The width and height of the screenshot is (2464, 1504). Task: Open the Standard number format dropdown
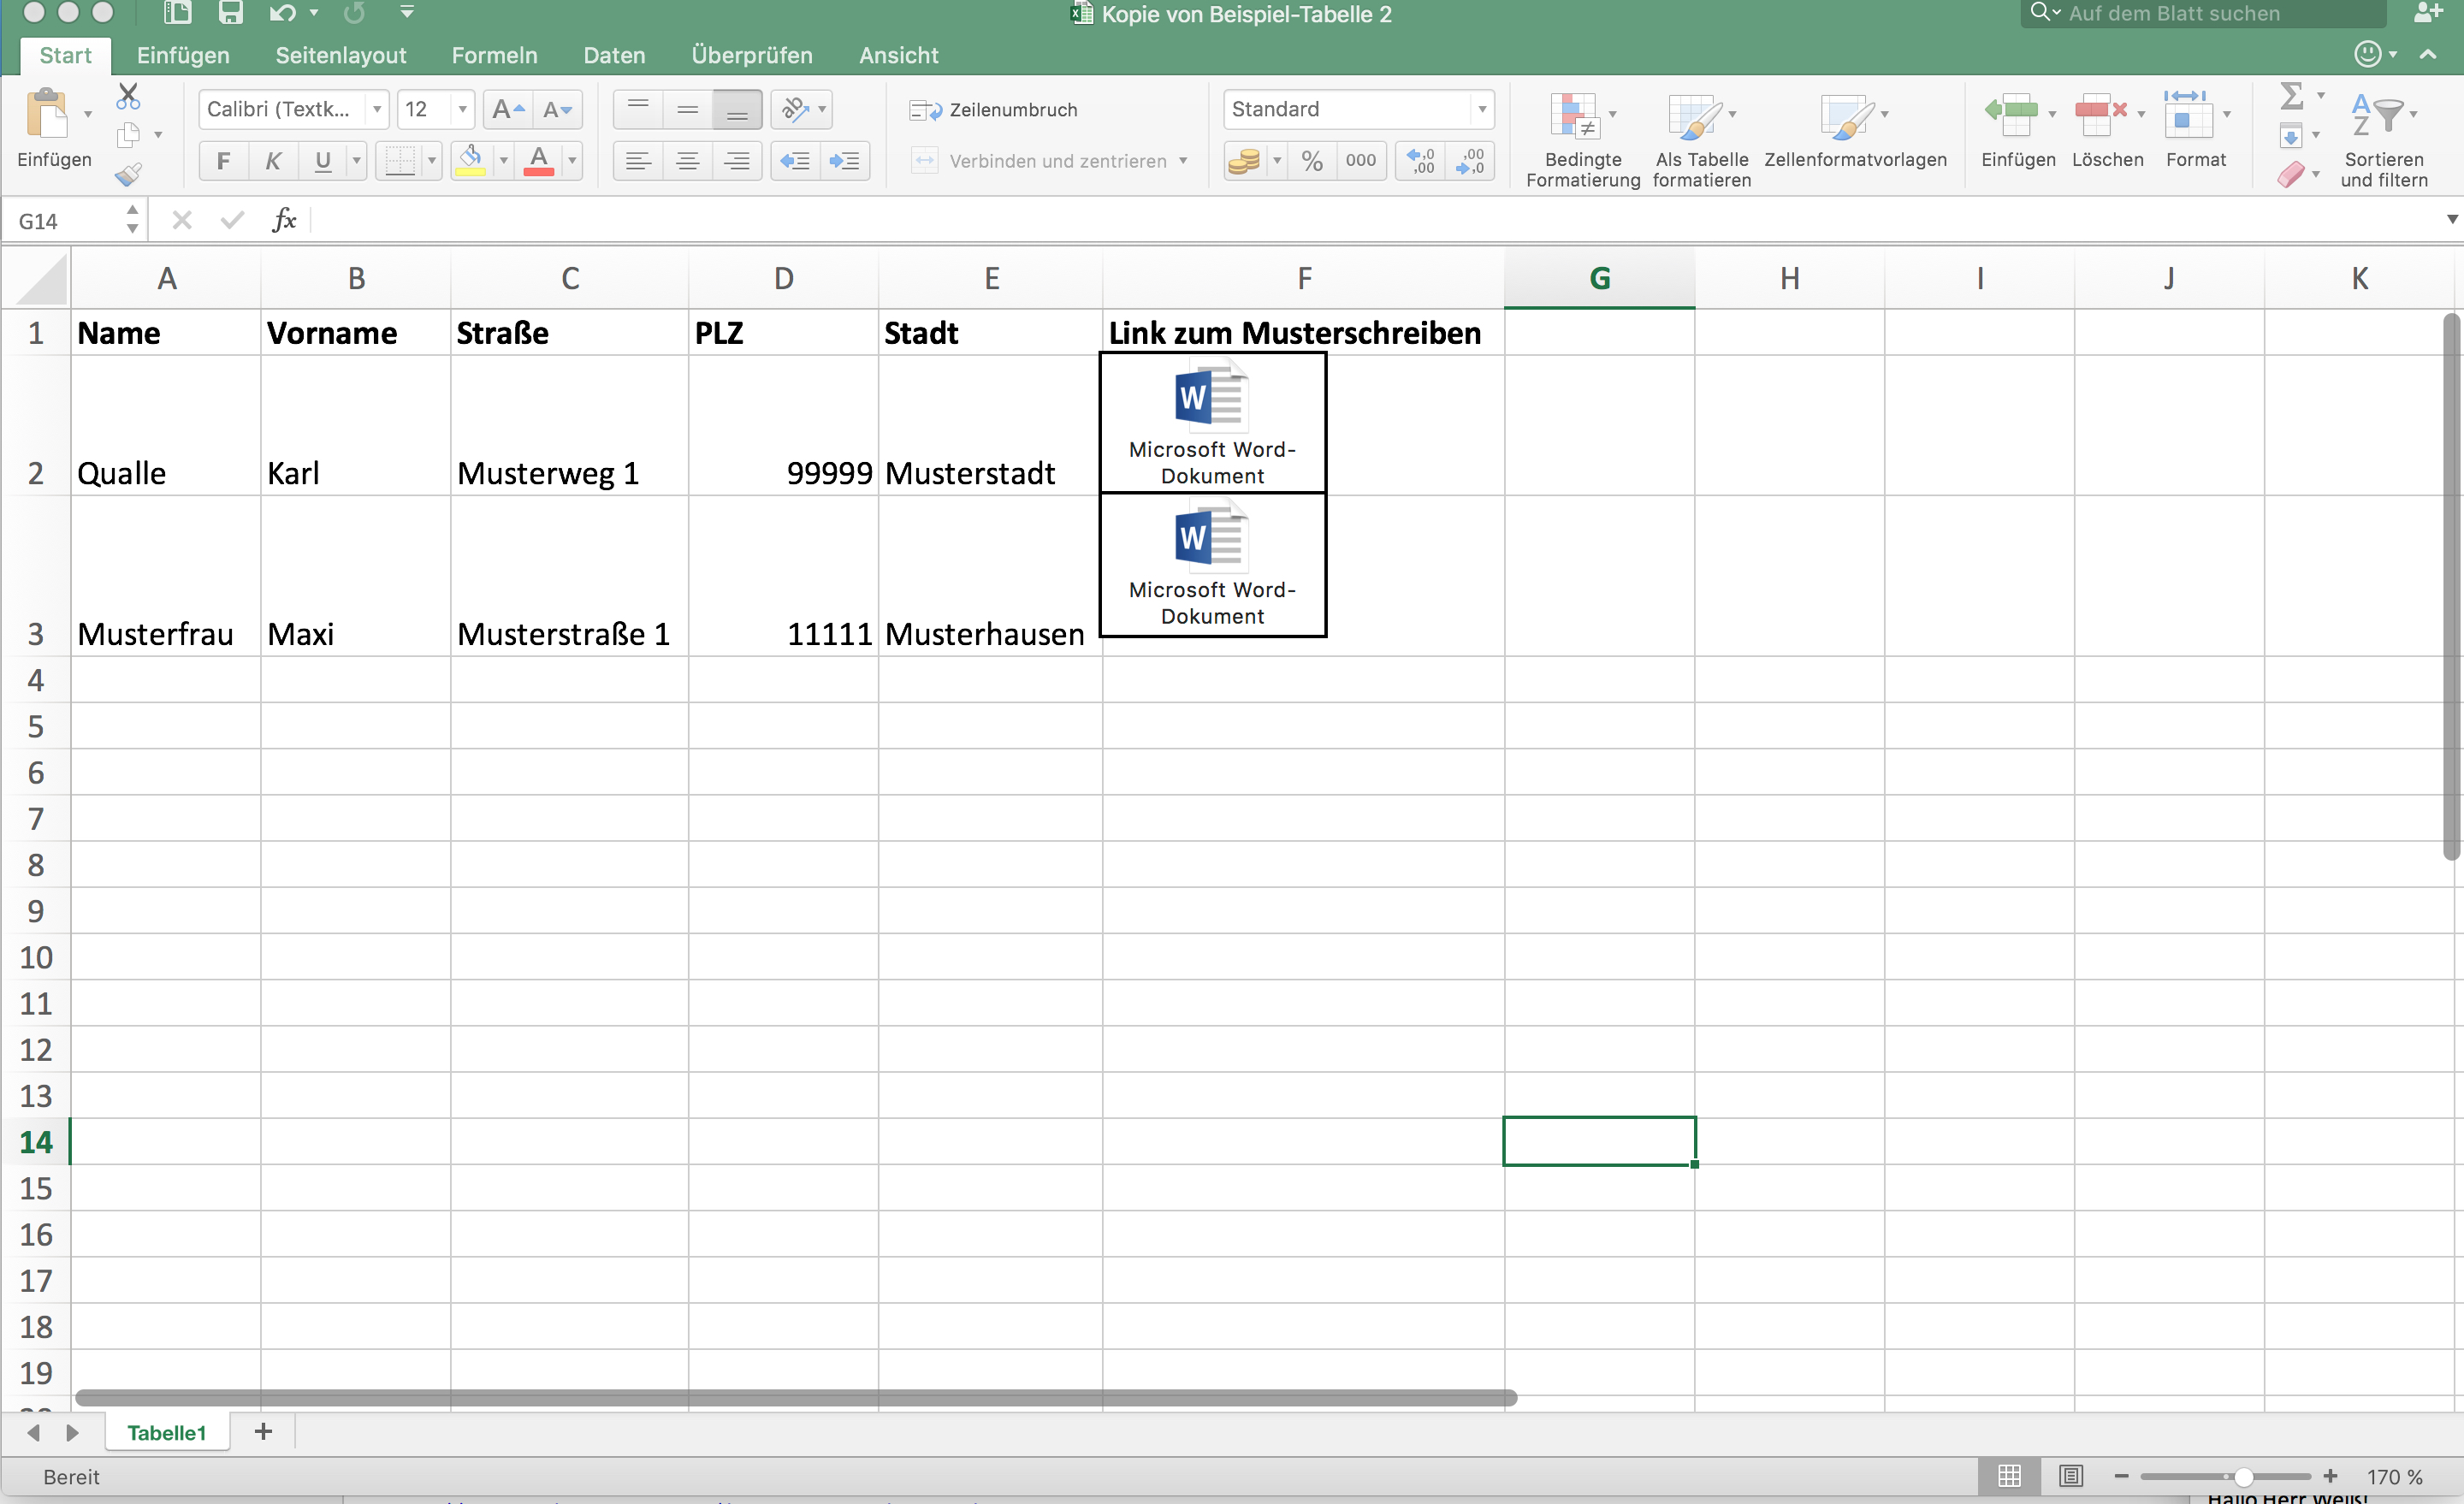pyautogui.click(x=1481, y=110)
